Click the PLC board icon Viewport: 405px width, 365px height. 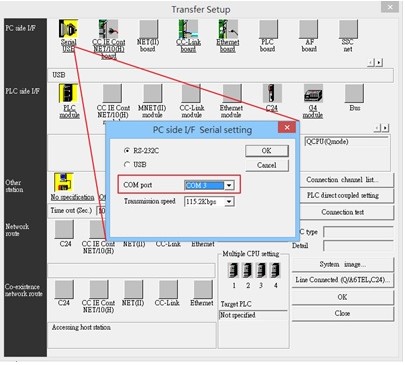(268, 29)
